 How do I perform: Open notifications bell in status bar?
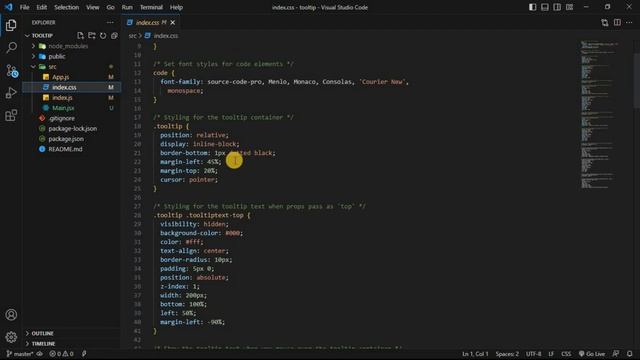click(x=630, y=354)
